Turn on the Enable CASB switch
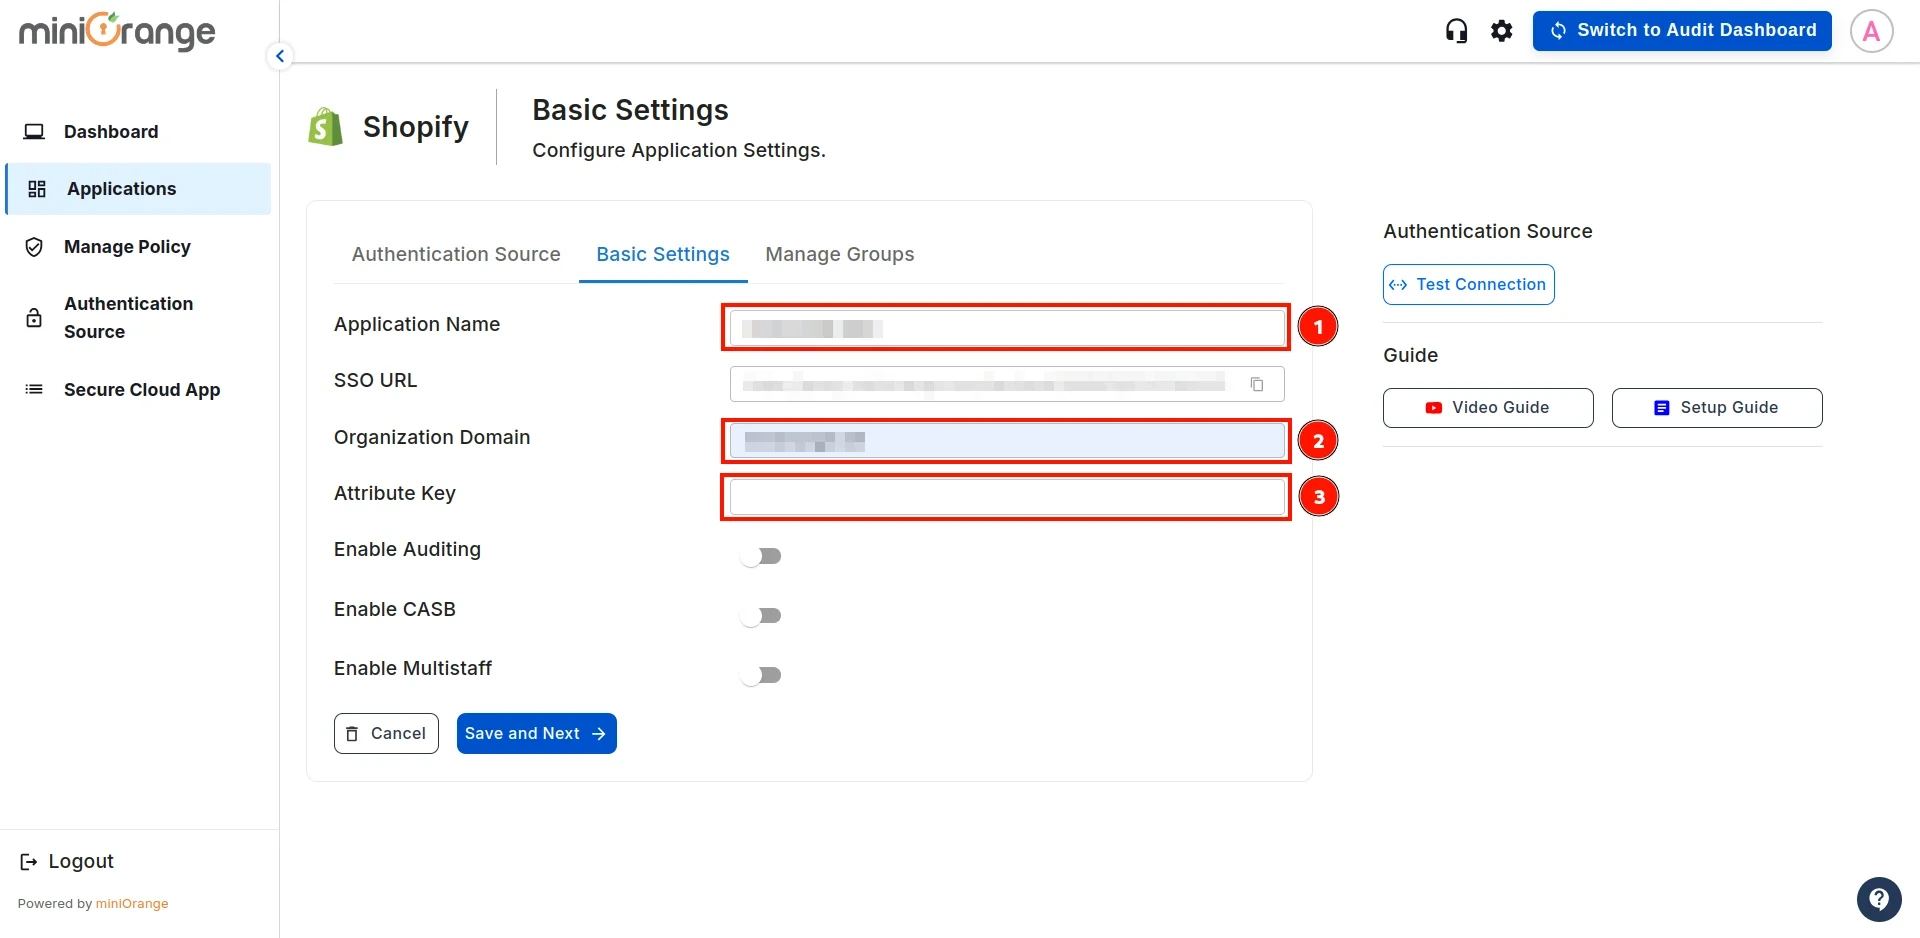Image resolution: width=1920 pixels, height=938 pixels. [x=762, y=615]
